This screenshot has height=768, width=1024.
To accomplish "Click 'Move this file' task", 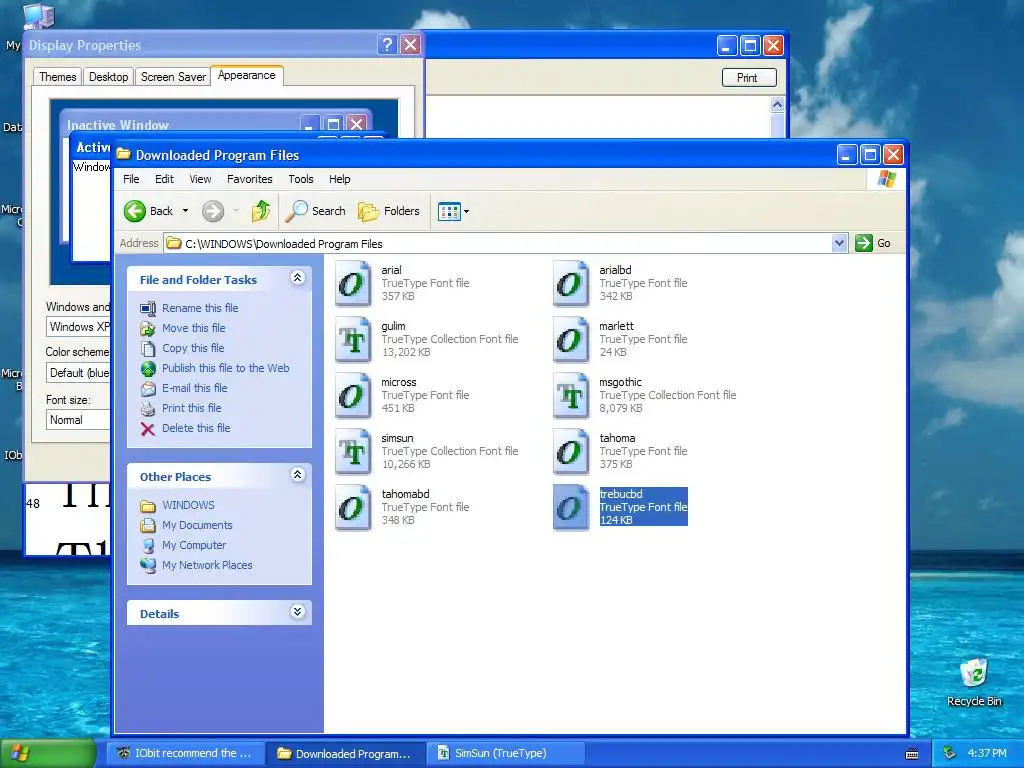I will click(x=193, y=328).
